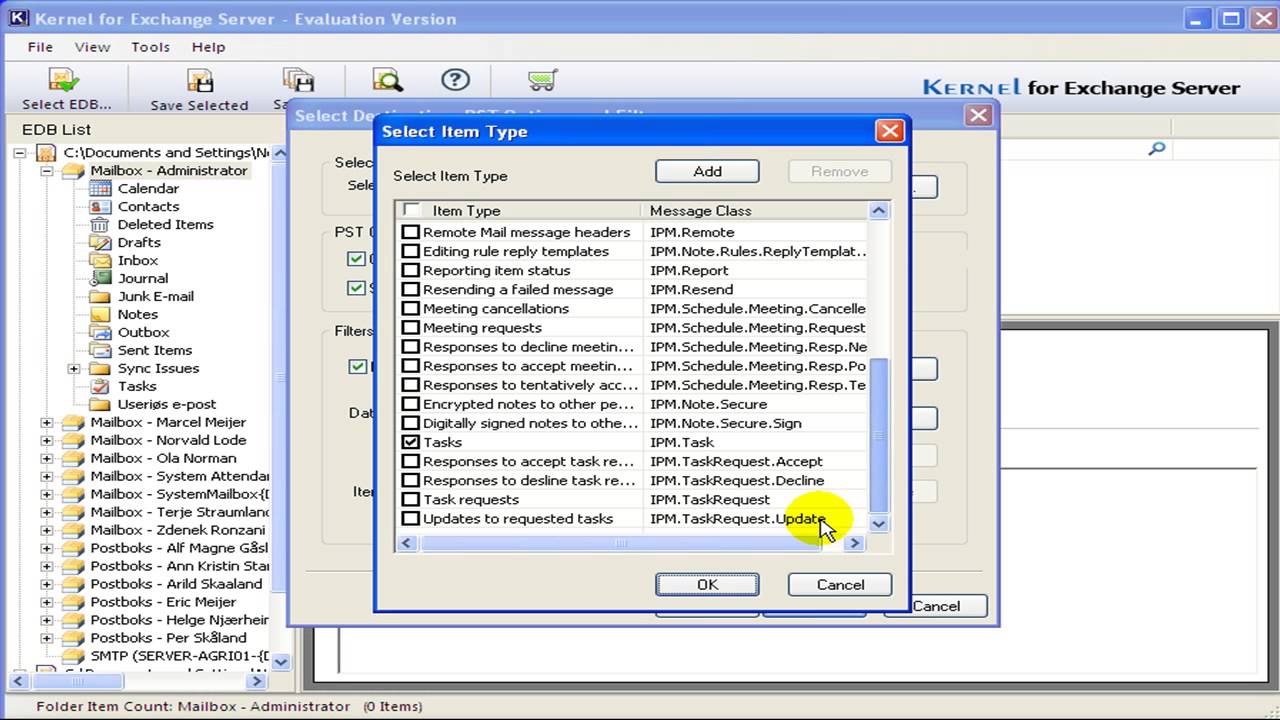Image resolution: width=1280 pixels, height=720 pixels.
Task: Open the View menu
Action: point(92,47)
